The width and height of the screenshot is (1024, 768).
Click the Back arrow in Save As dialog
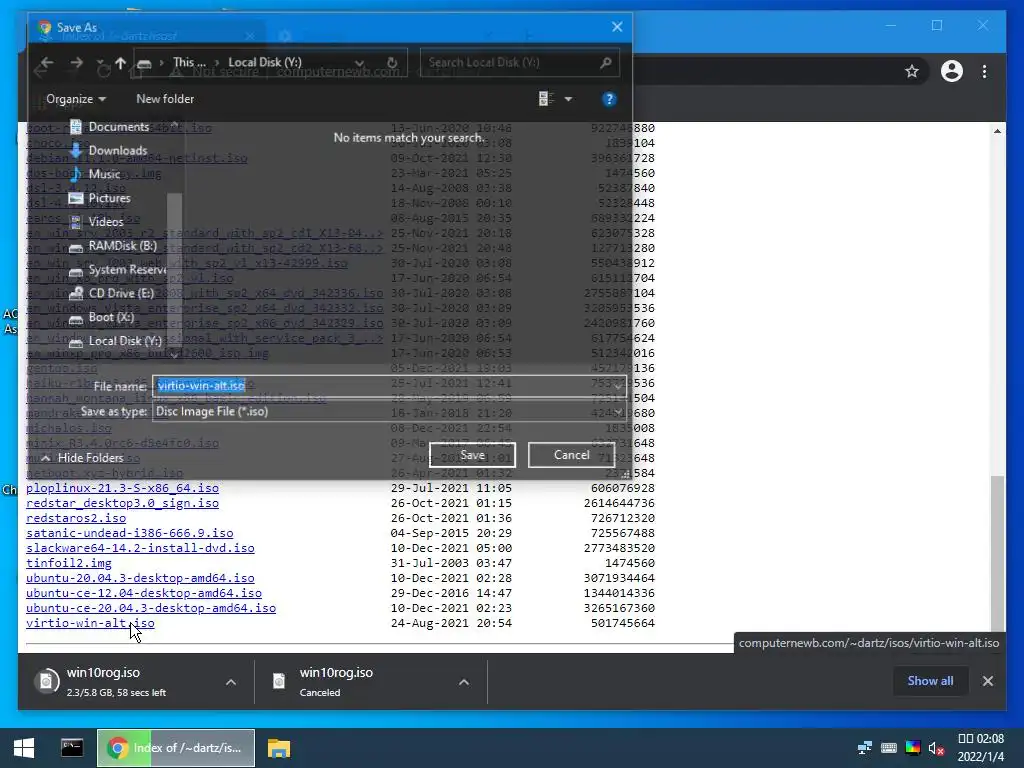(x=46, y=63)
